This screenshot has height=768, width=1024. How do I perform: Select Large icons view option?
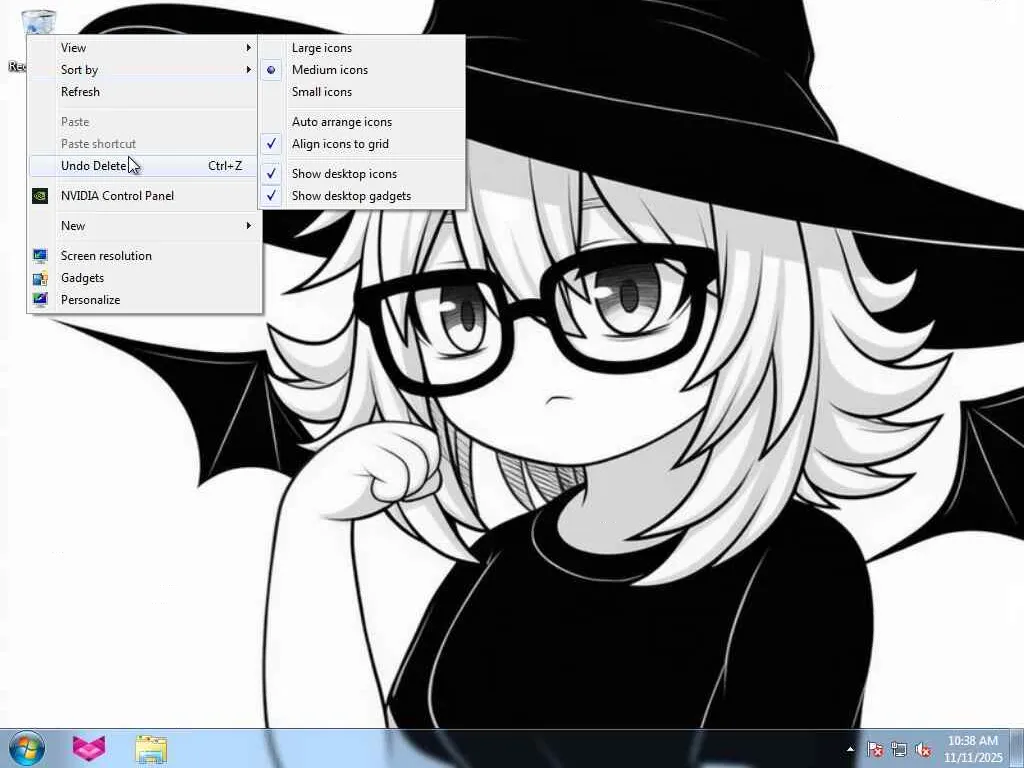coord(362,48)
